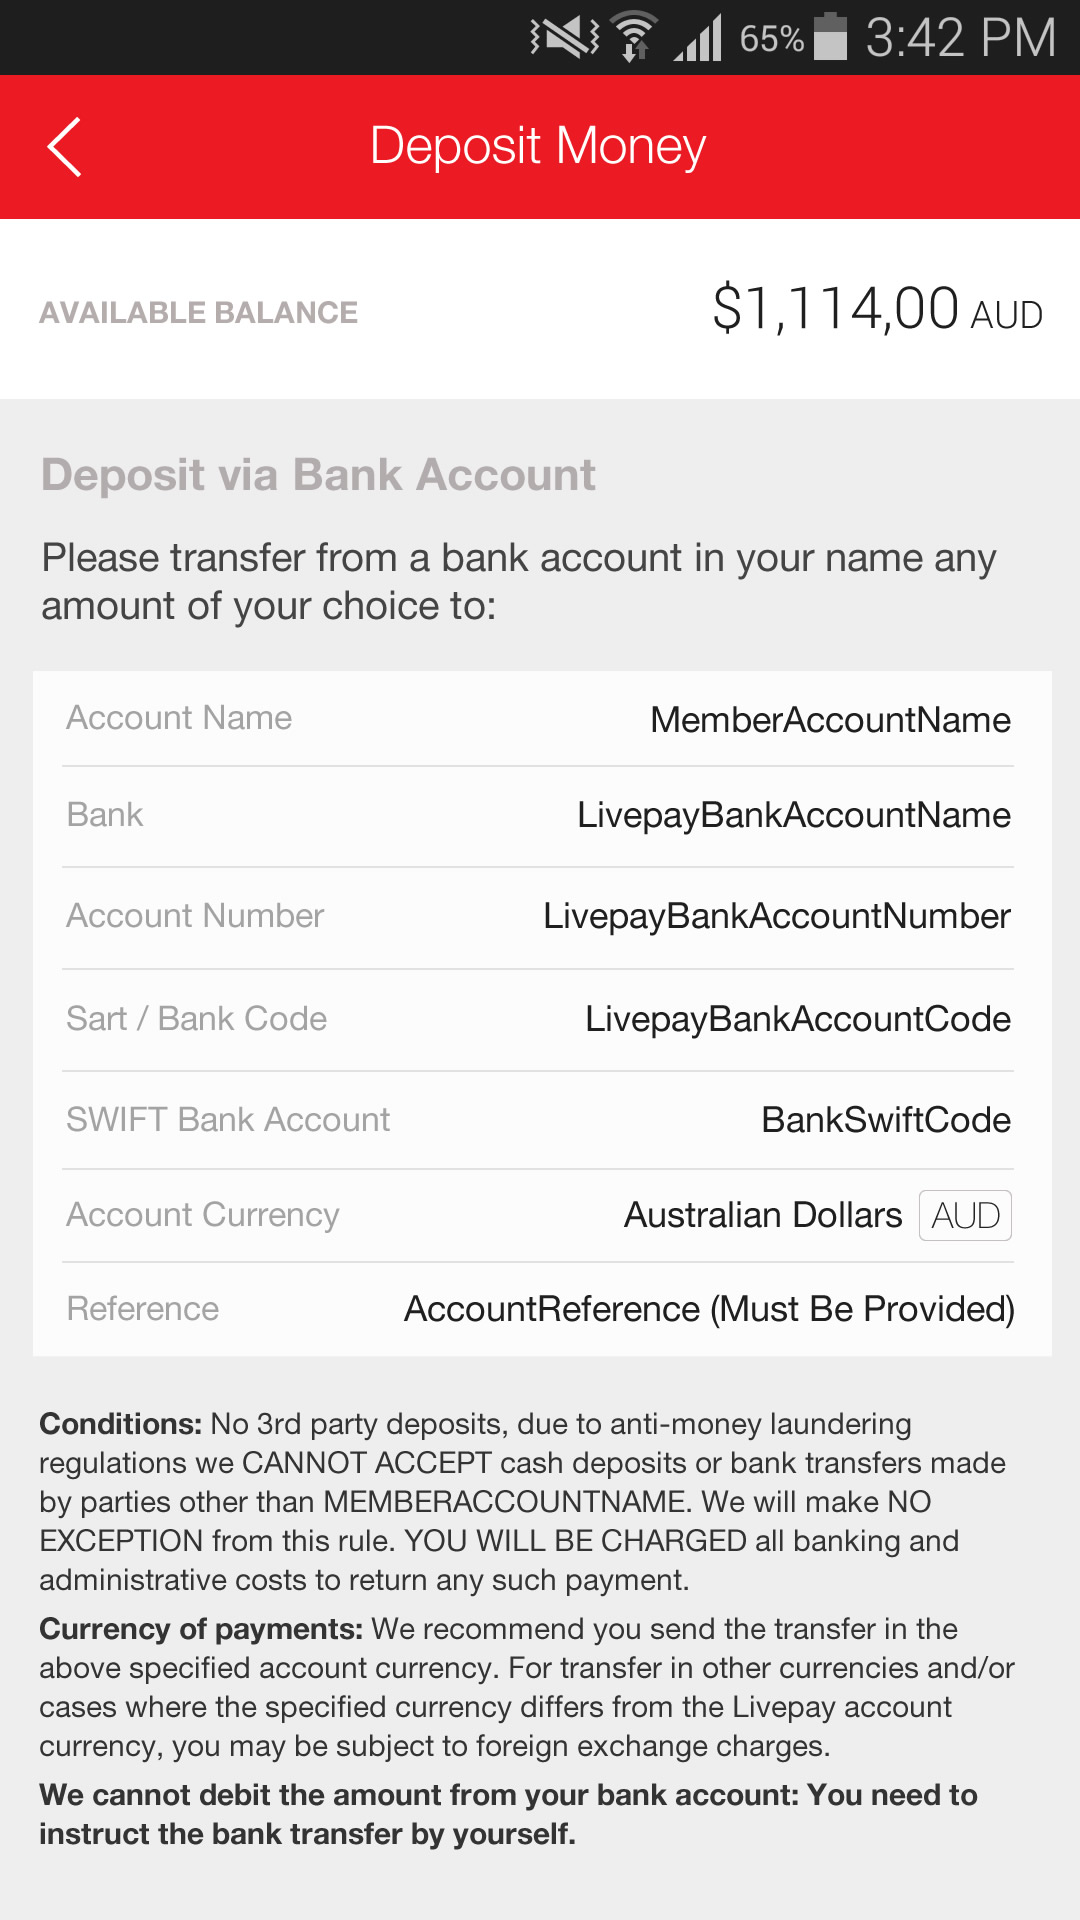Tap the 3:42 PM clock
This screenshot has height=1920, width=1080.
coord(960,38)
